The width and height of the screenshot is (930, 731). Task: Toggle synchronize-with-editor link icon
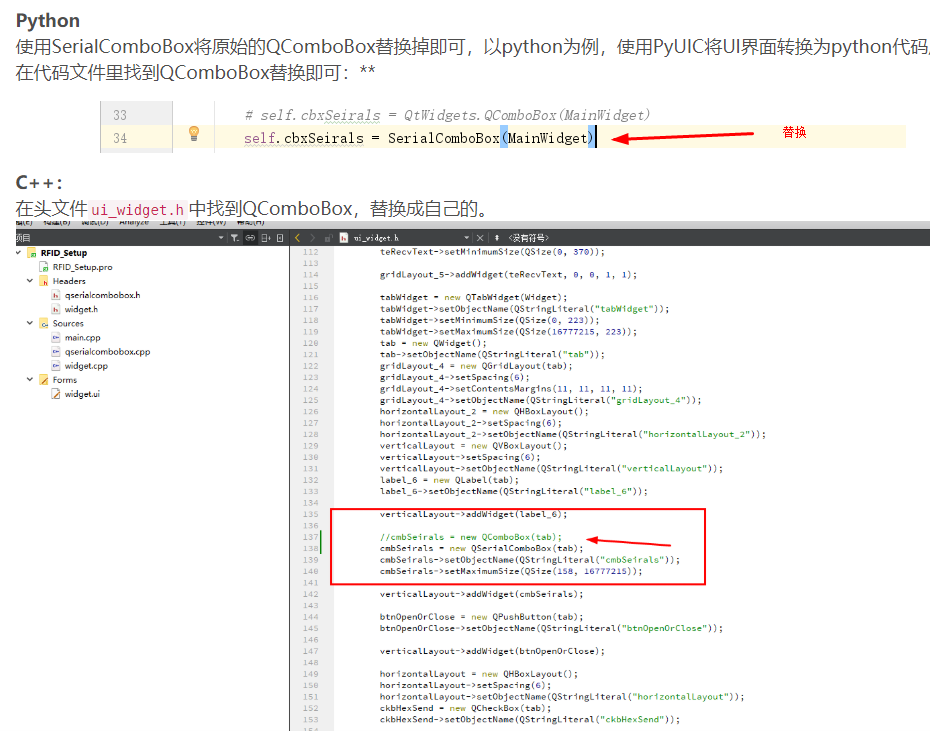[x=250, y=238]
